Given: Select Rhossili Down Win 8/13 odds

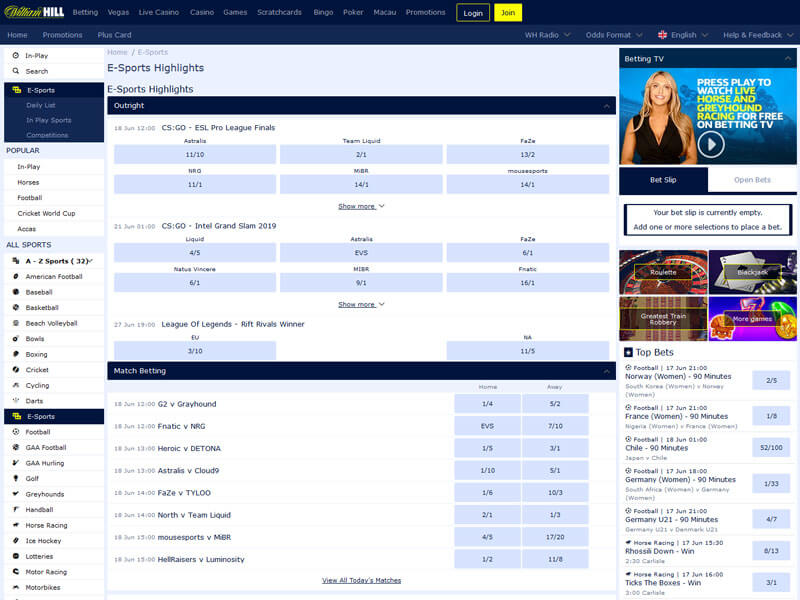Looking at the screenshot, I should [771, 551].
